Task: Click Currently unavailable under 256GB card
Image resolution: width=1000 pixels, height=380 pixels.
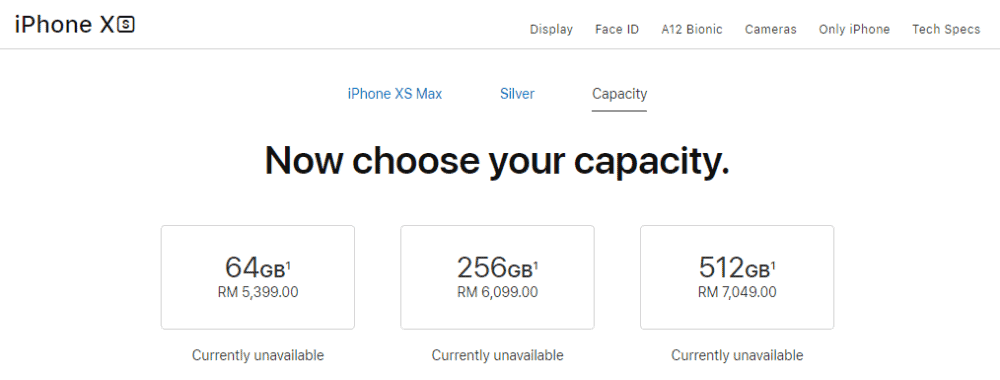Action: click(497, 355)
